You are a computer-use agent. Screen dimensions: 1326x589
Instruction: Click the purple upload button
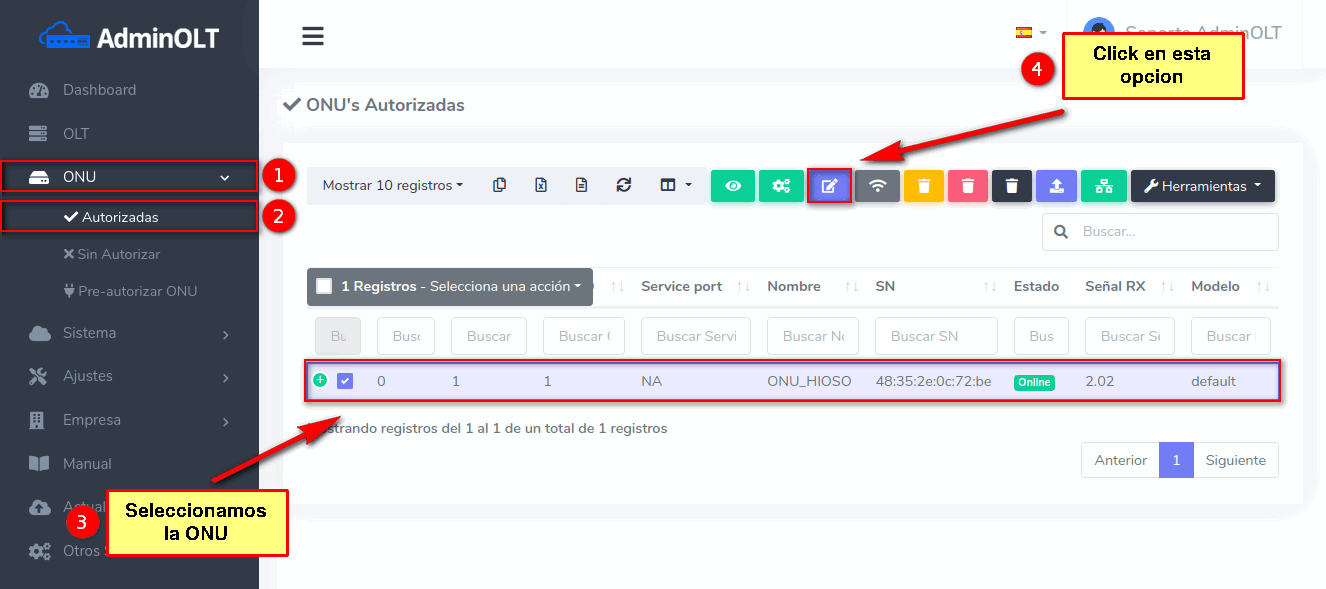(1056, 186)
